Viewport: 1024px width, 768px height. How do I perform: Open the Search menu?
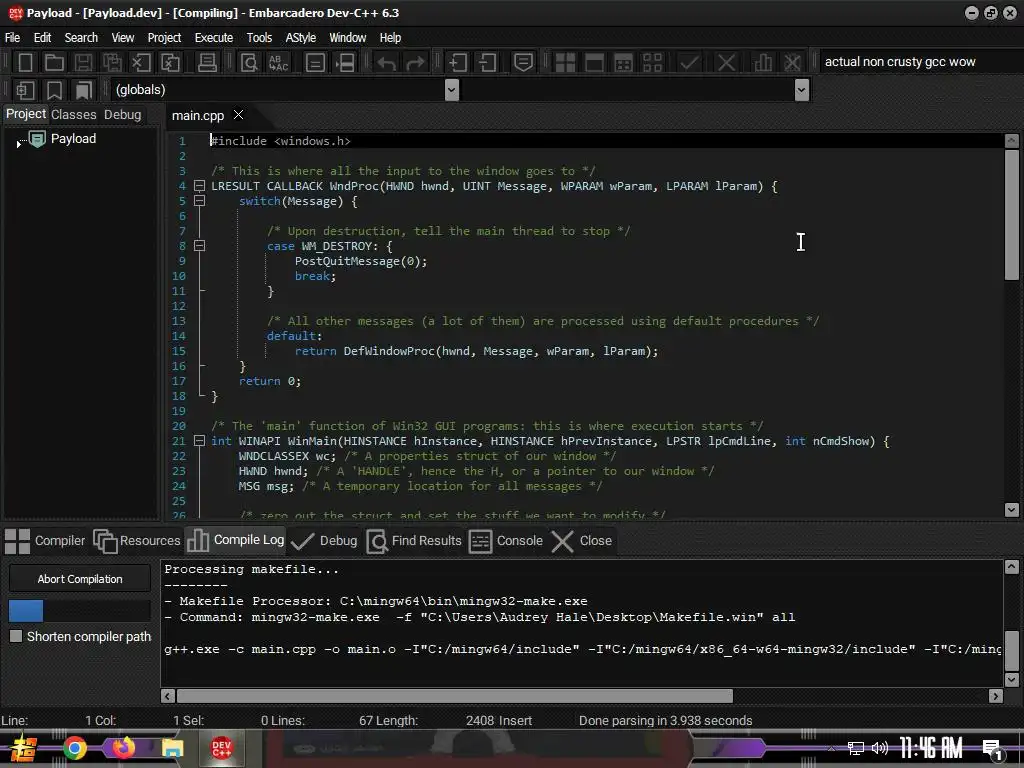81,38
